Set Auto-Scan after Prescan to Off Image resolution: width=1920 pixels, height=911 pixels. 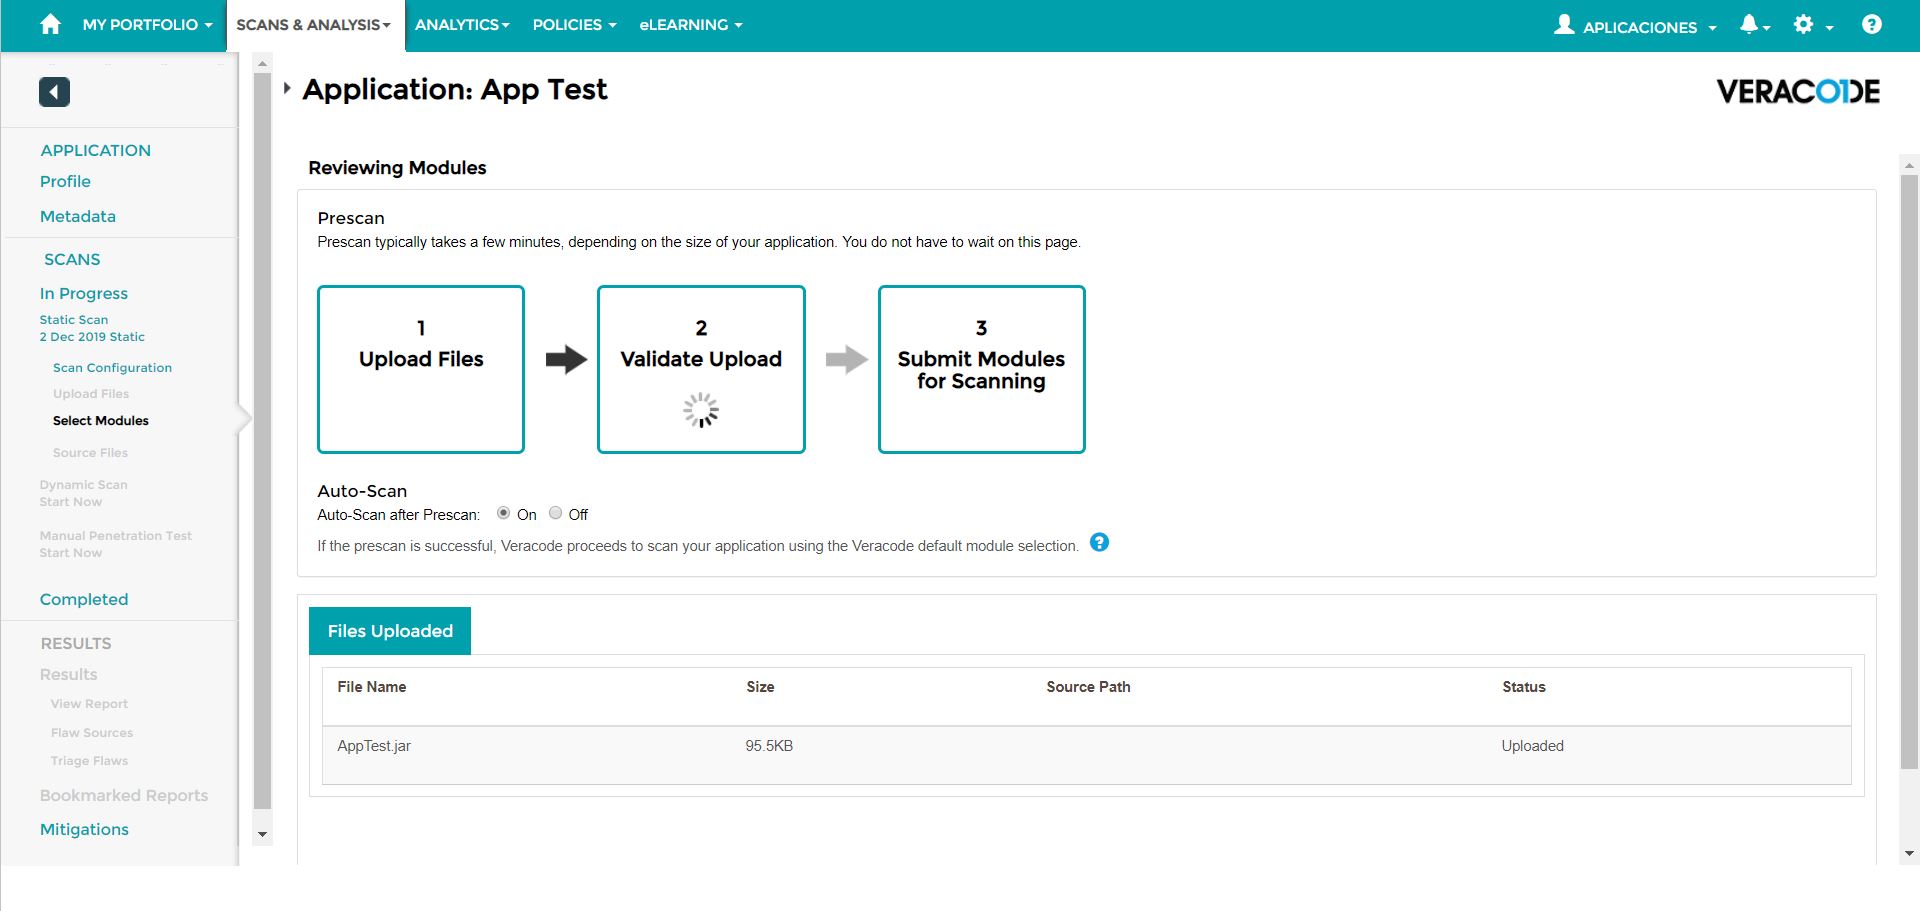(x=555, y=513)
